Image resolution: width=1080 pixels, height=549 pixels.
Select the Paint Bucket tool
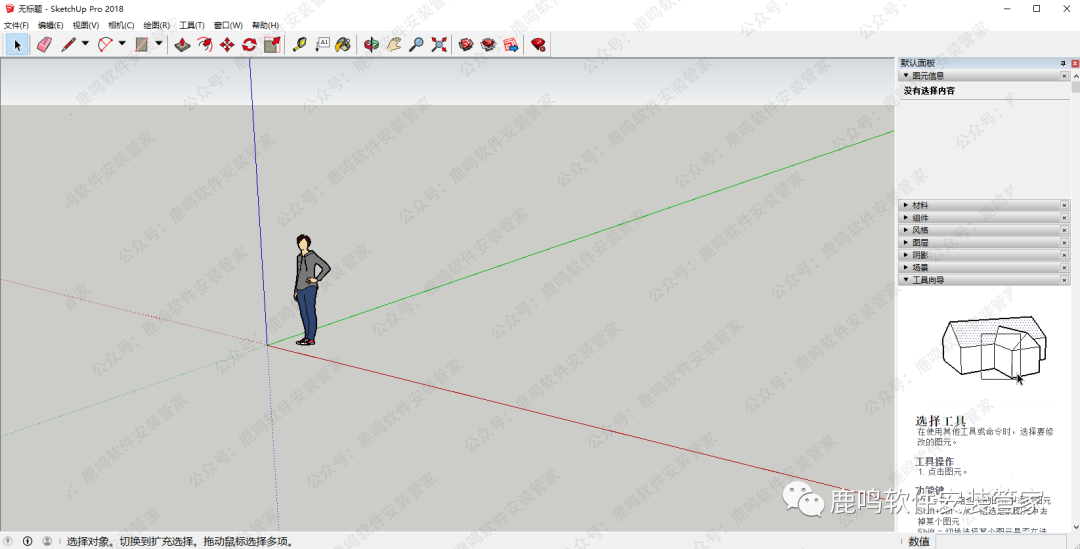pyautogui.click(x=343, y=44)
